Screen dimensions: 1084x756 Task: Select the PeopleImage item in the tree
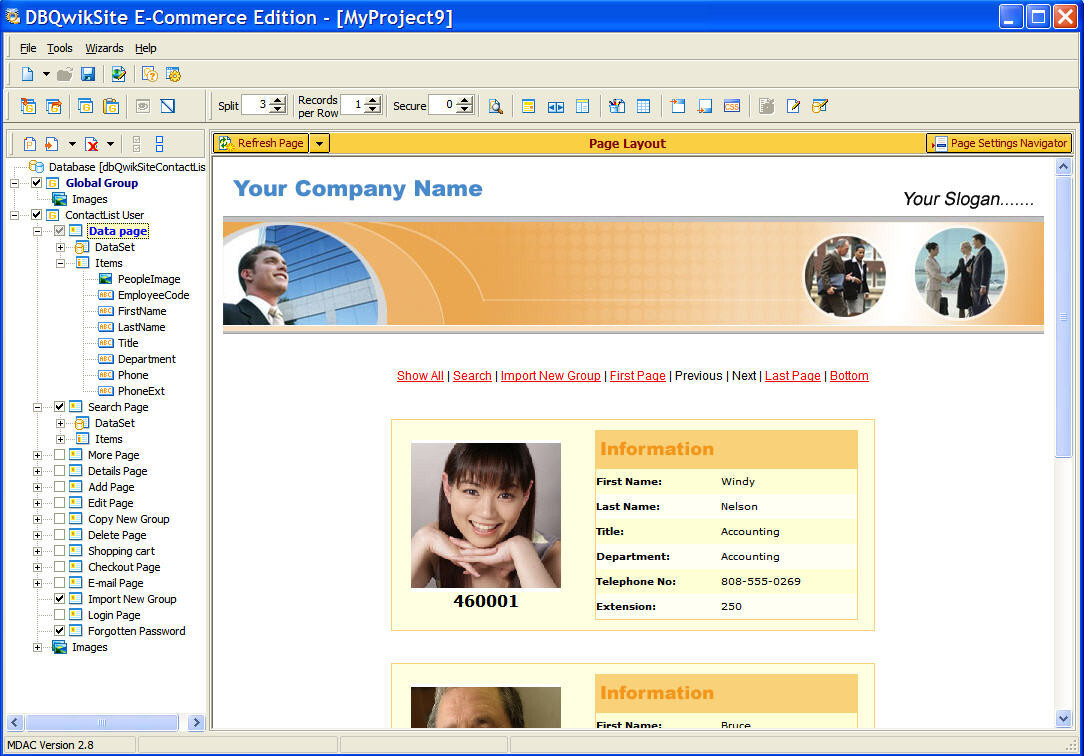pos(148,279)
